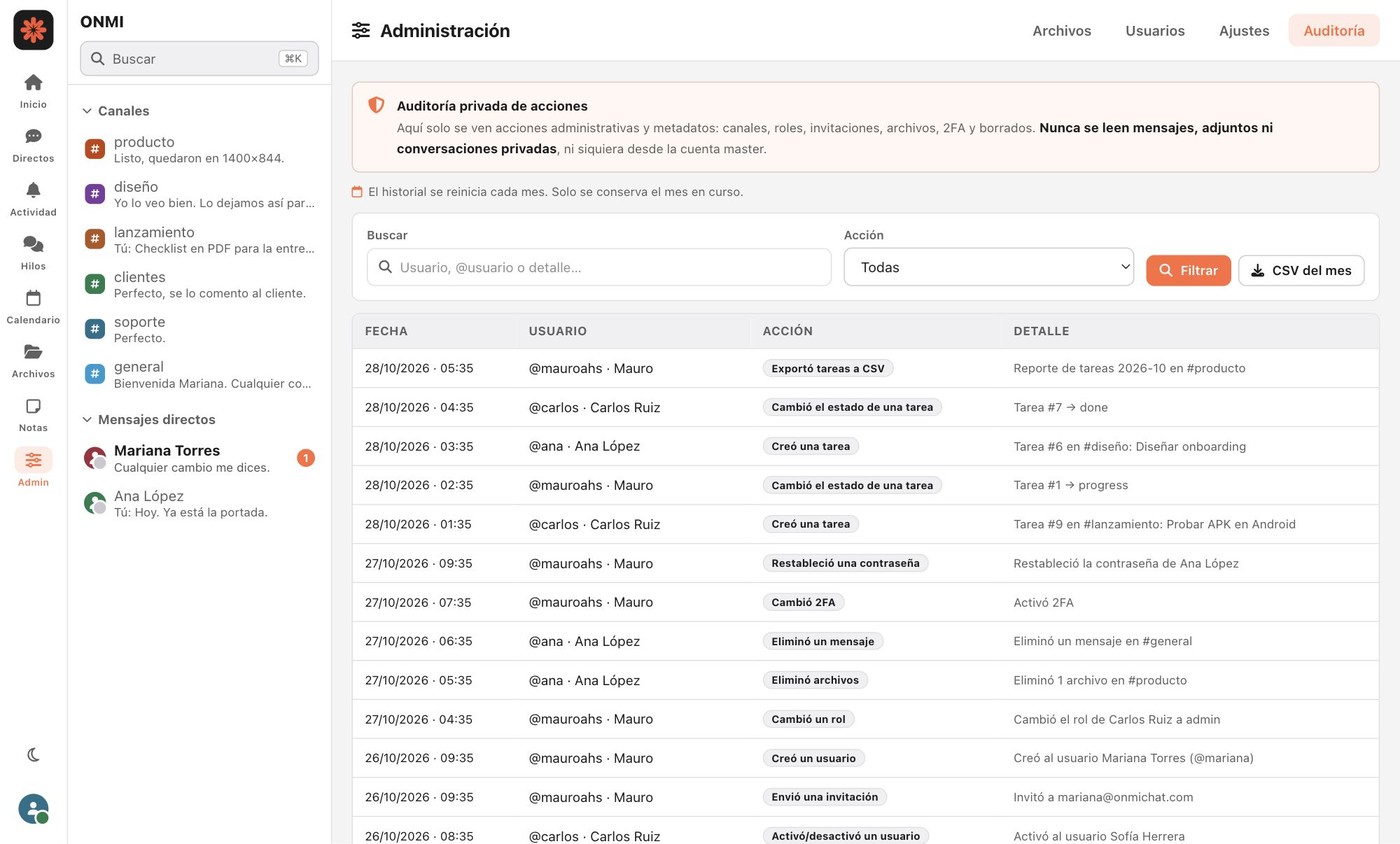Click the Filtrar button
Screen dimensions: 1400x844
coord(1188,270)
